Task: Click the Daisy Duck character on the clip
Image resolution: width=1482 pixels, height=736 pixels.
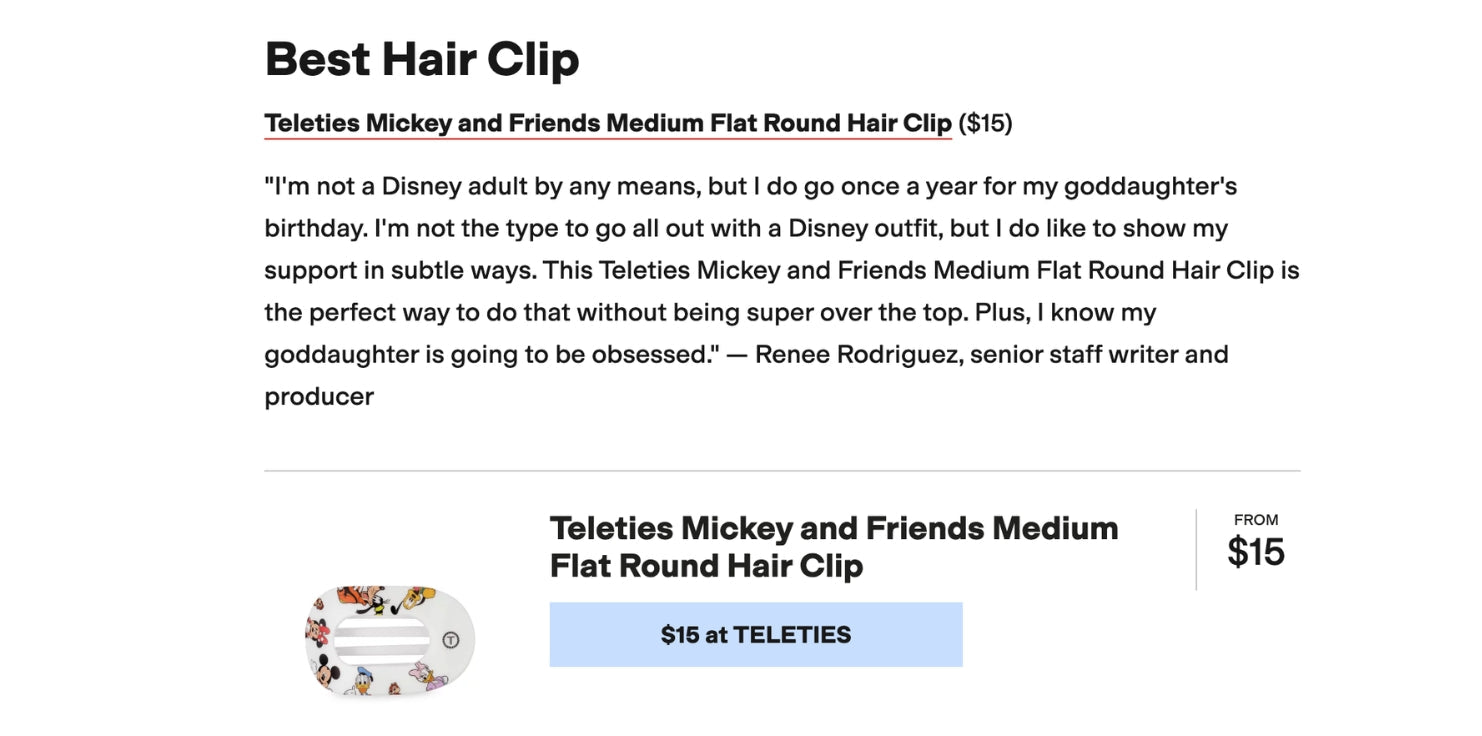Action: click(x=424, y=675)
